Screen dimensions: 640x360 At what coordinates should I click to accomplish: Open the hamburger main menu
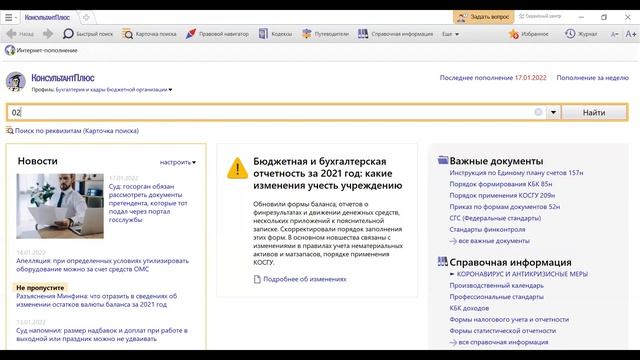(x=9, y=18)
